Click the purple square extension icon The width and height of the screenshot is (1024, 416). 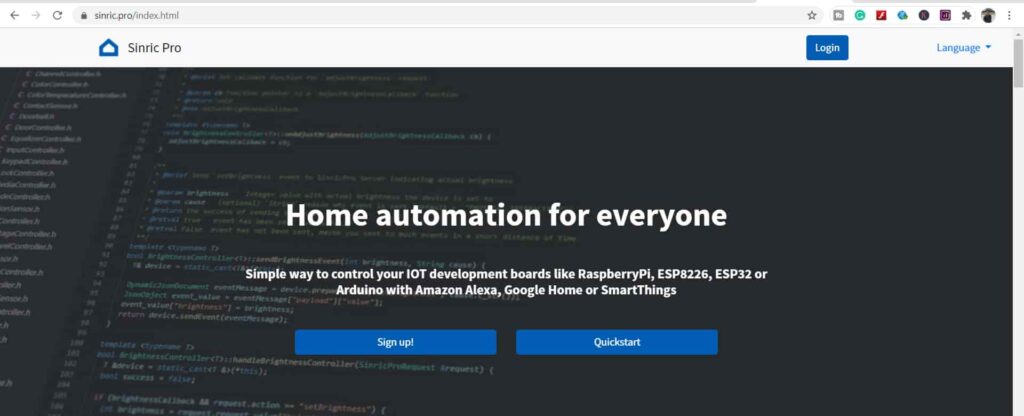click(x=944, y=15)
